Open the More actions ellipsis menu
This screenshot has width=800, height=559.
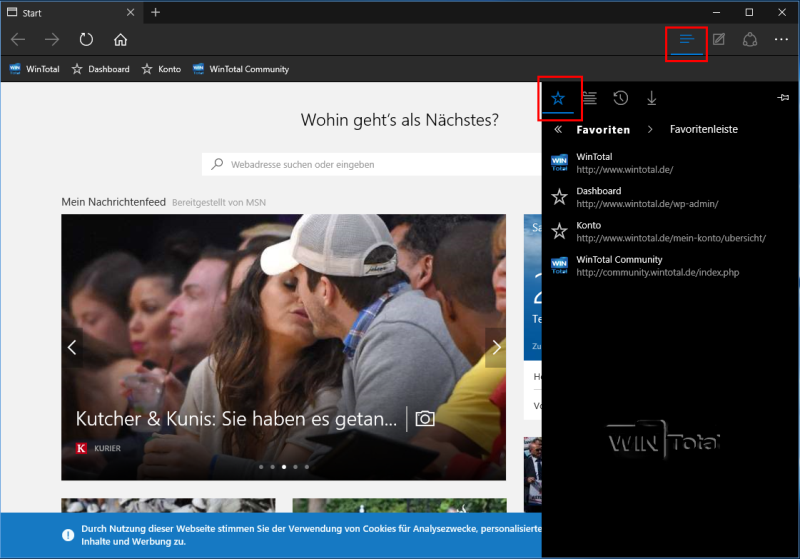[781, 40]
